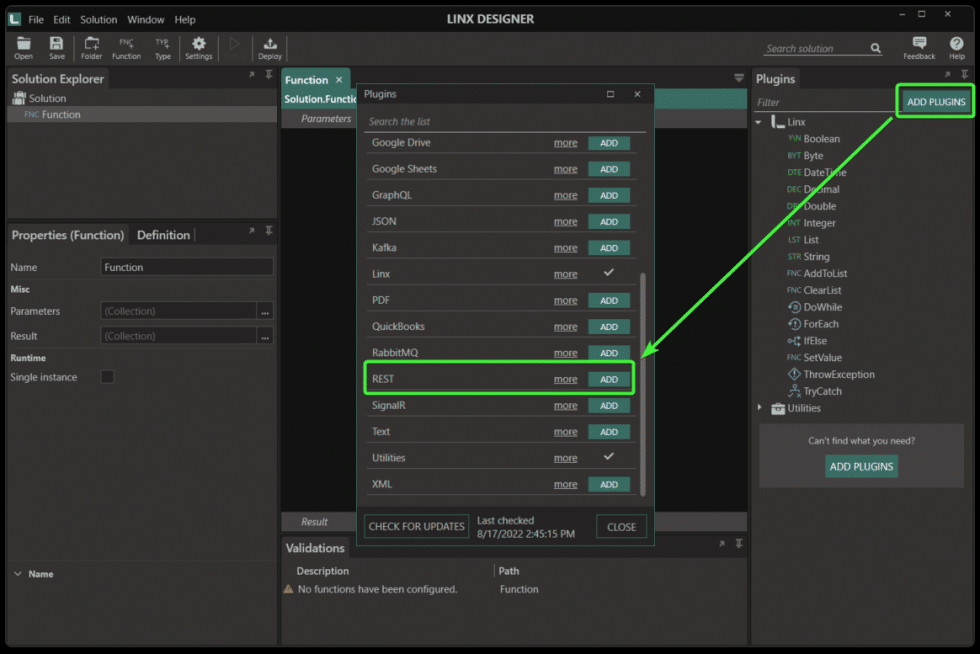Image resolution: width=980 pixels, height=654 pixels.
Task: Collapse the Linx plugin tree node
Action: tap(759, 122)
